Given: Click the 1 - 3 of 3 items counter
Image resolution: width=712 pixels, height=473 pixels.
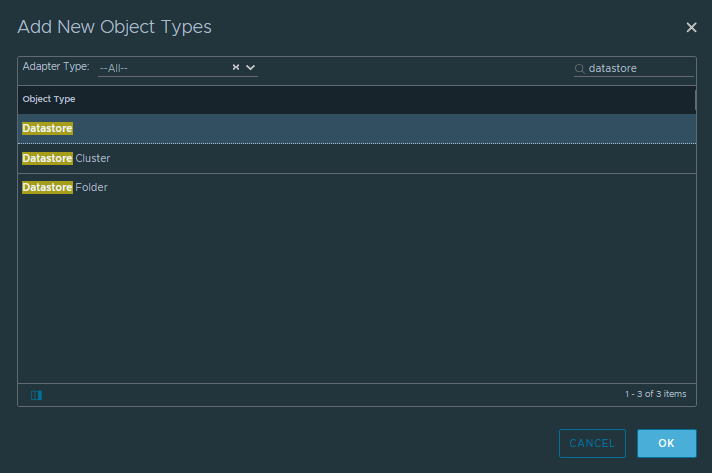Looking at the screenshot, I should 655,394.
